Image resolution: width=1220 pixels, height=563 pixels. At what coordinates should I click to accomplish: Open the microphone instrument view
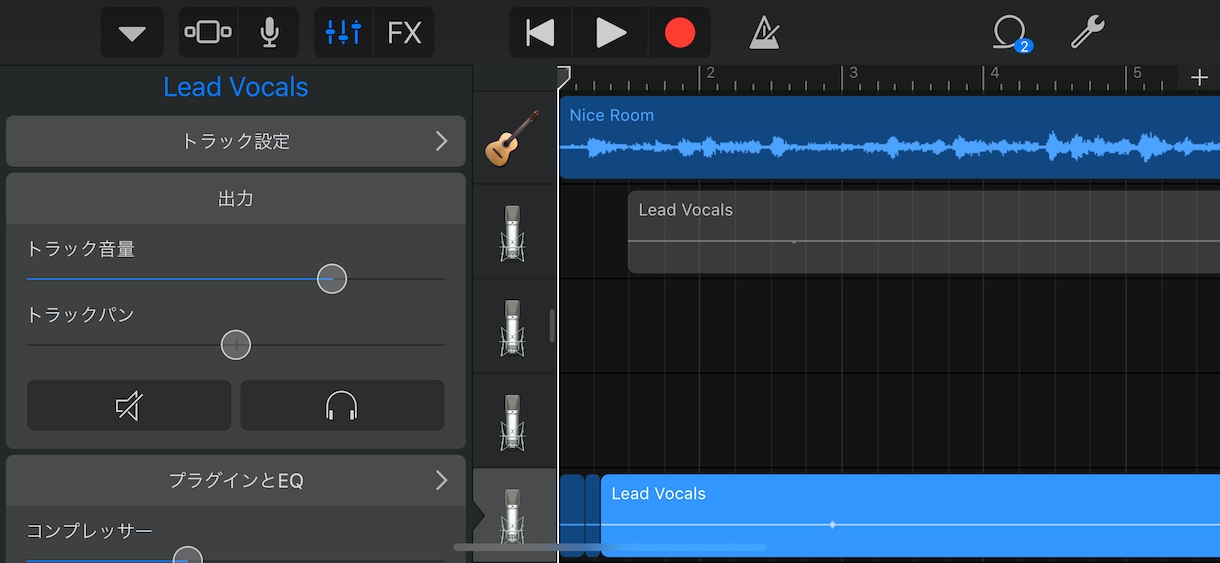(269, 33)
